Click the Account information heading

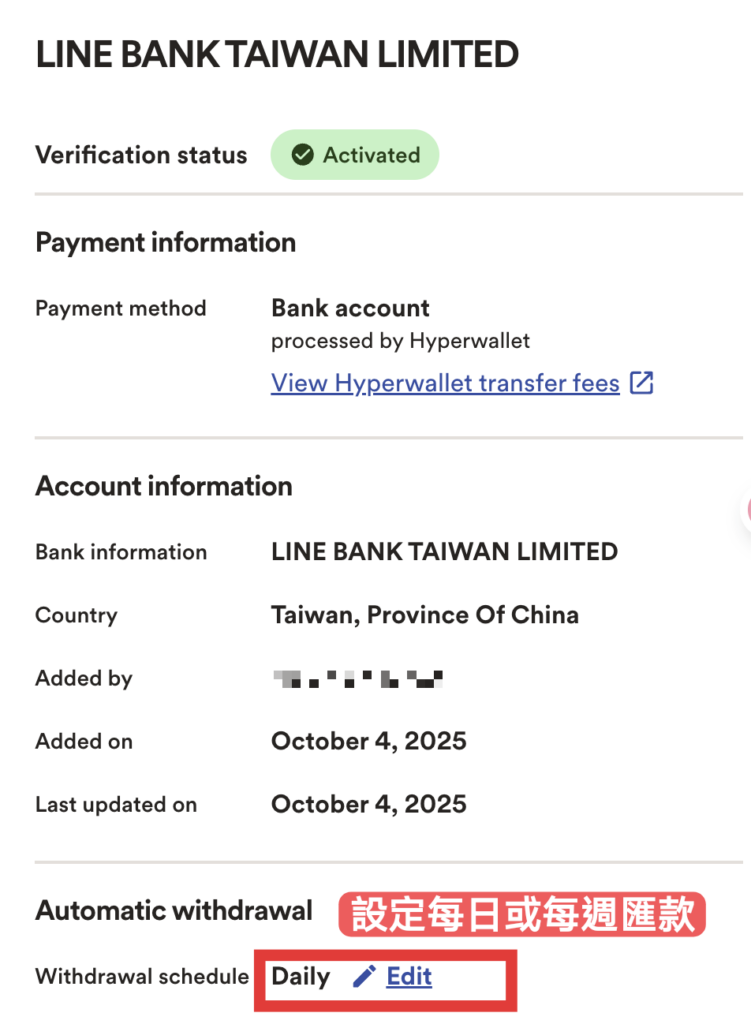pyautogui.click(x=164, y=486)
